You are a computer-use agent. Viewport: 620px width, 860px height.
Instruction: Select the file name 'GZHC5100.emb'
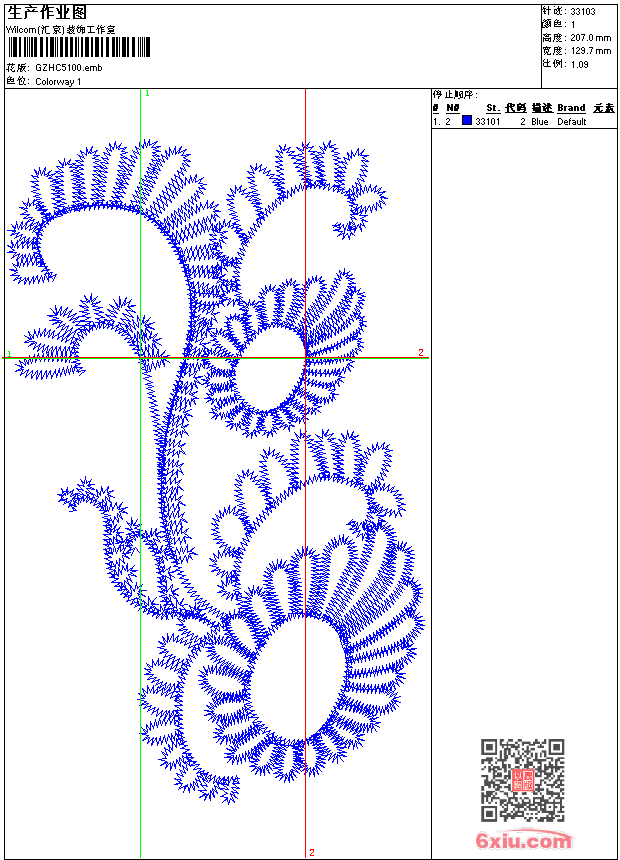[69, 68]
